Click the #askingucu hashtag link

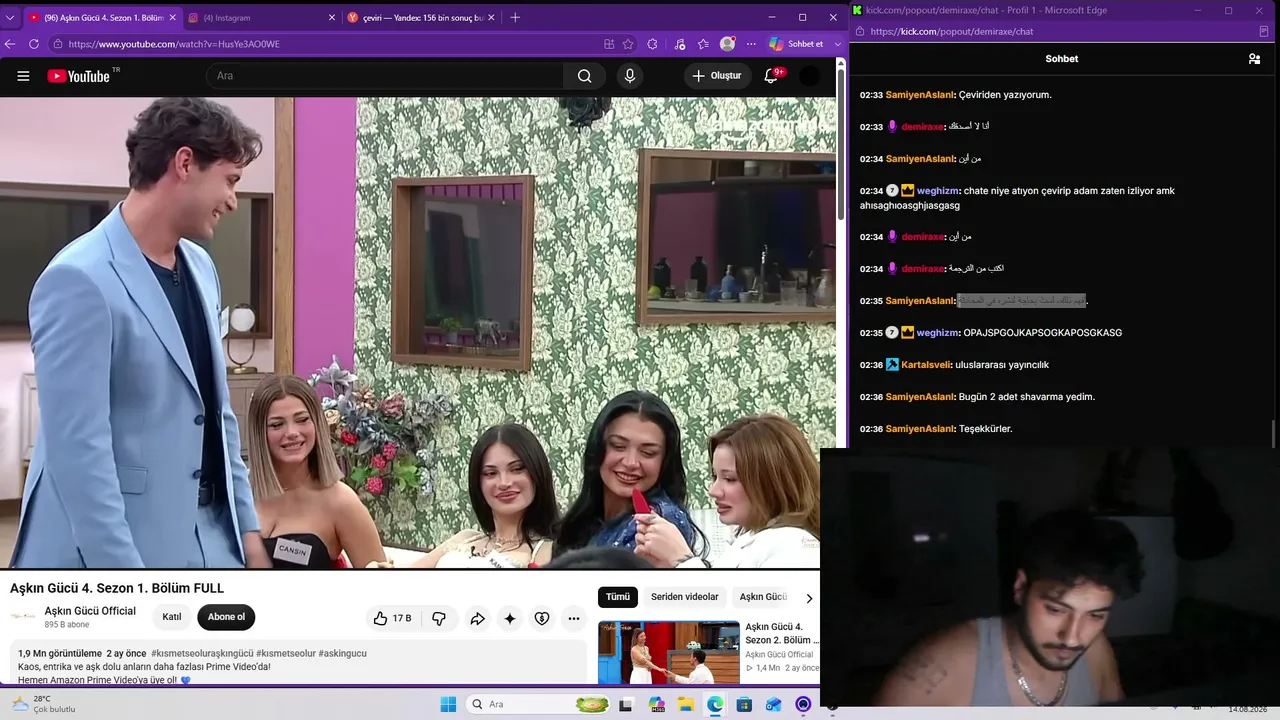point(342,653)
